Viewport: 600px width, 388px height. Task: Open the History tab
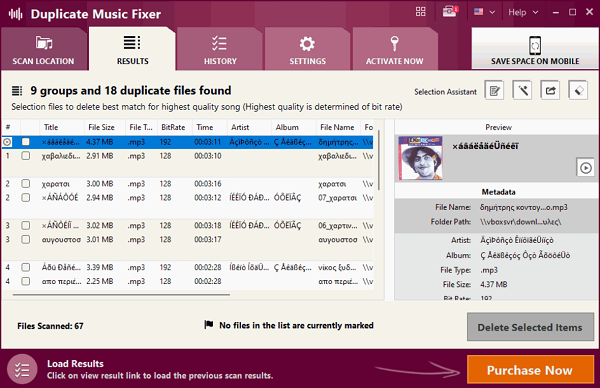(x=220, y=49)
